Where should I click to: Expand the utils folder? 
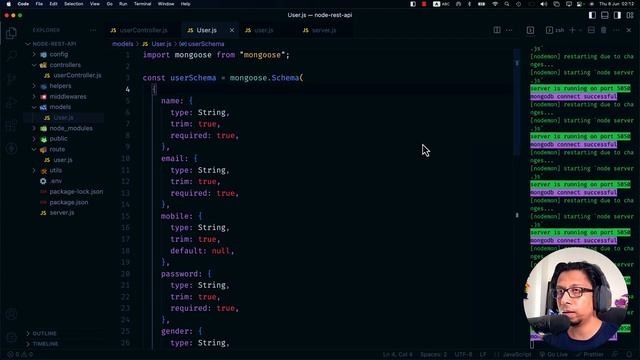[x=64, y=170]
